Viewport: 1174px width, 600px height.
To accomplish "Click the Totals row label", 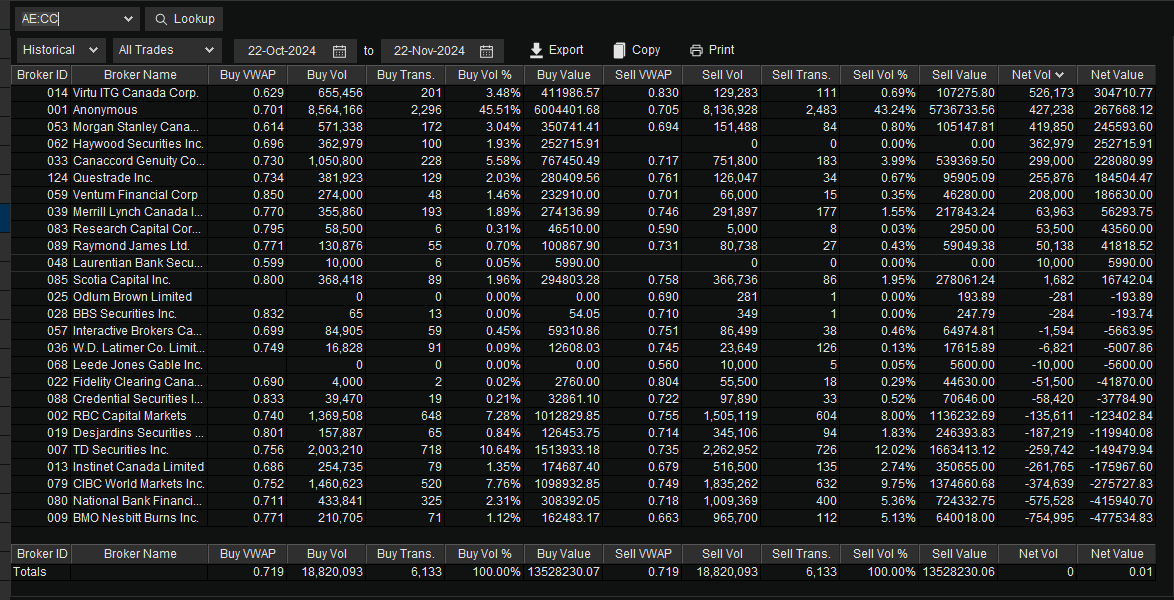I will pos(30,572).
